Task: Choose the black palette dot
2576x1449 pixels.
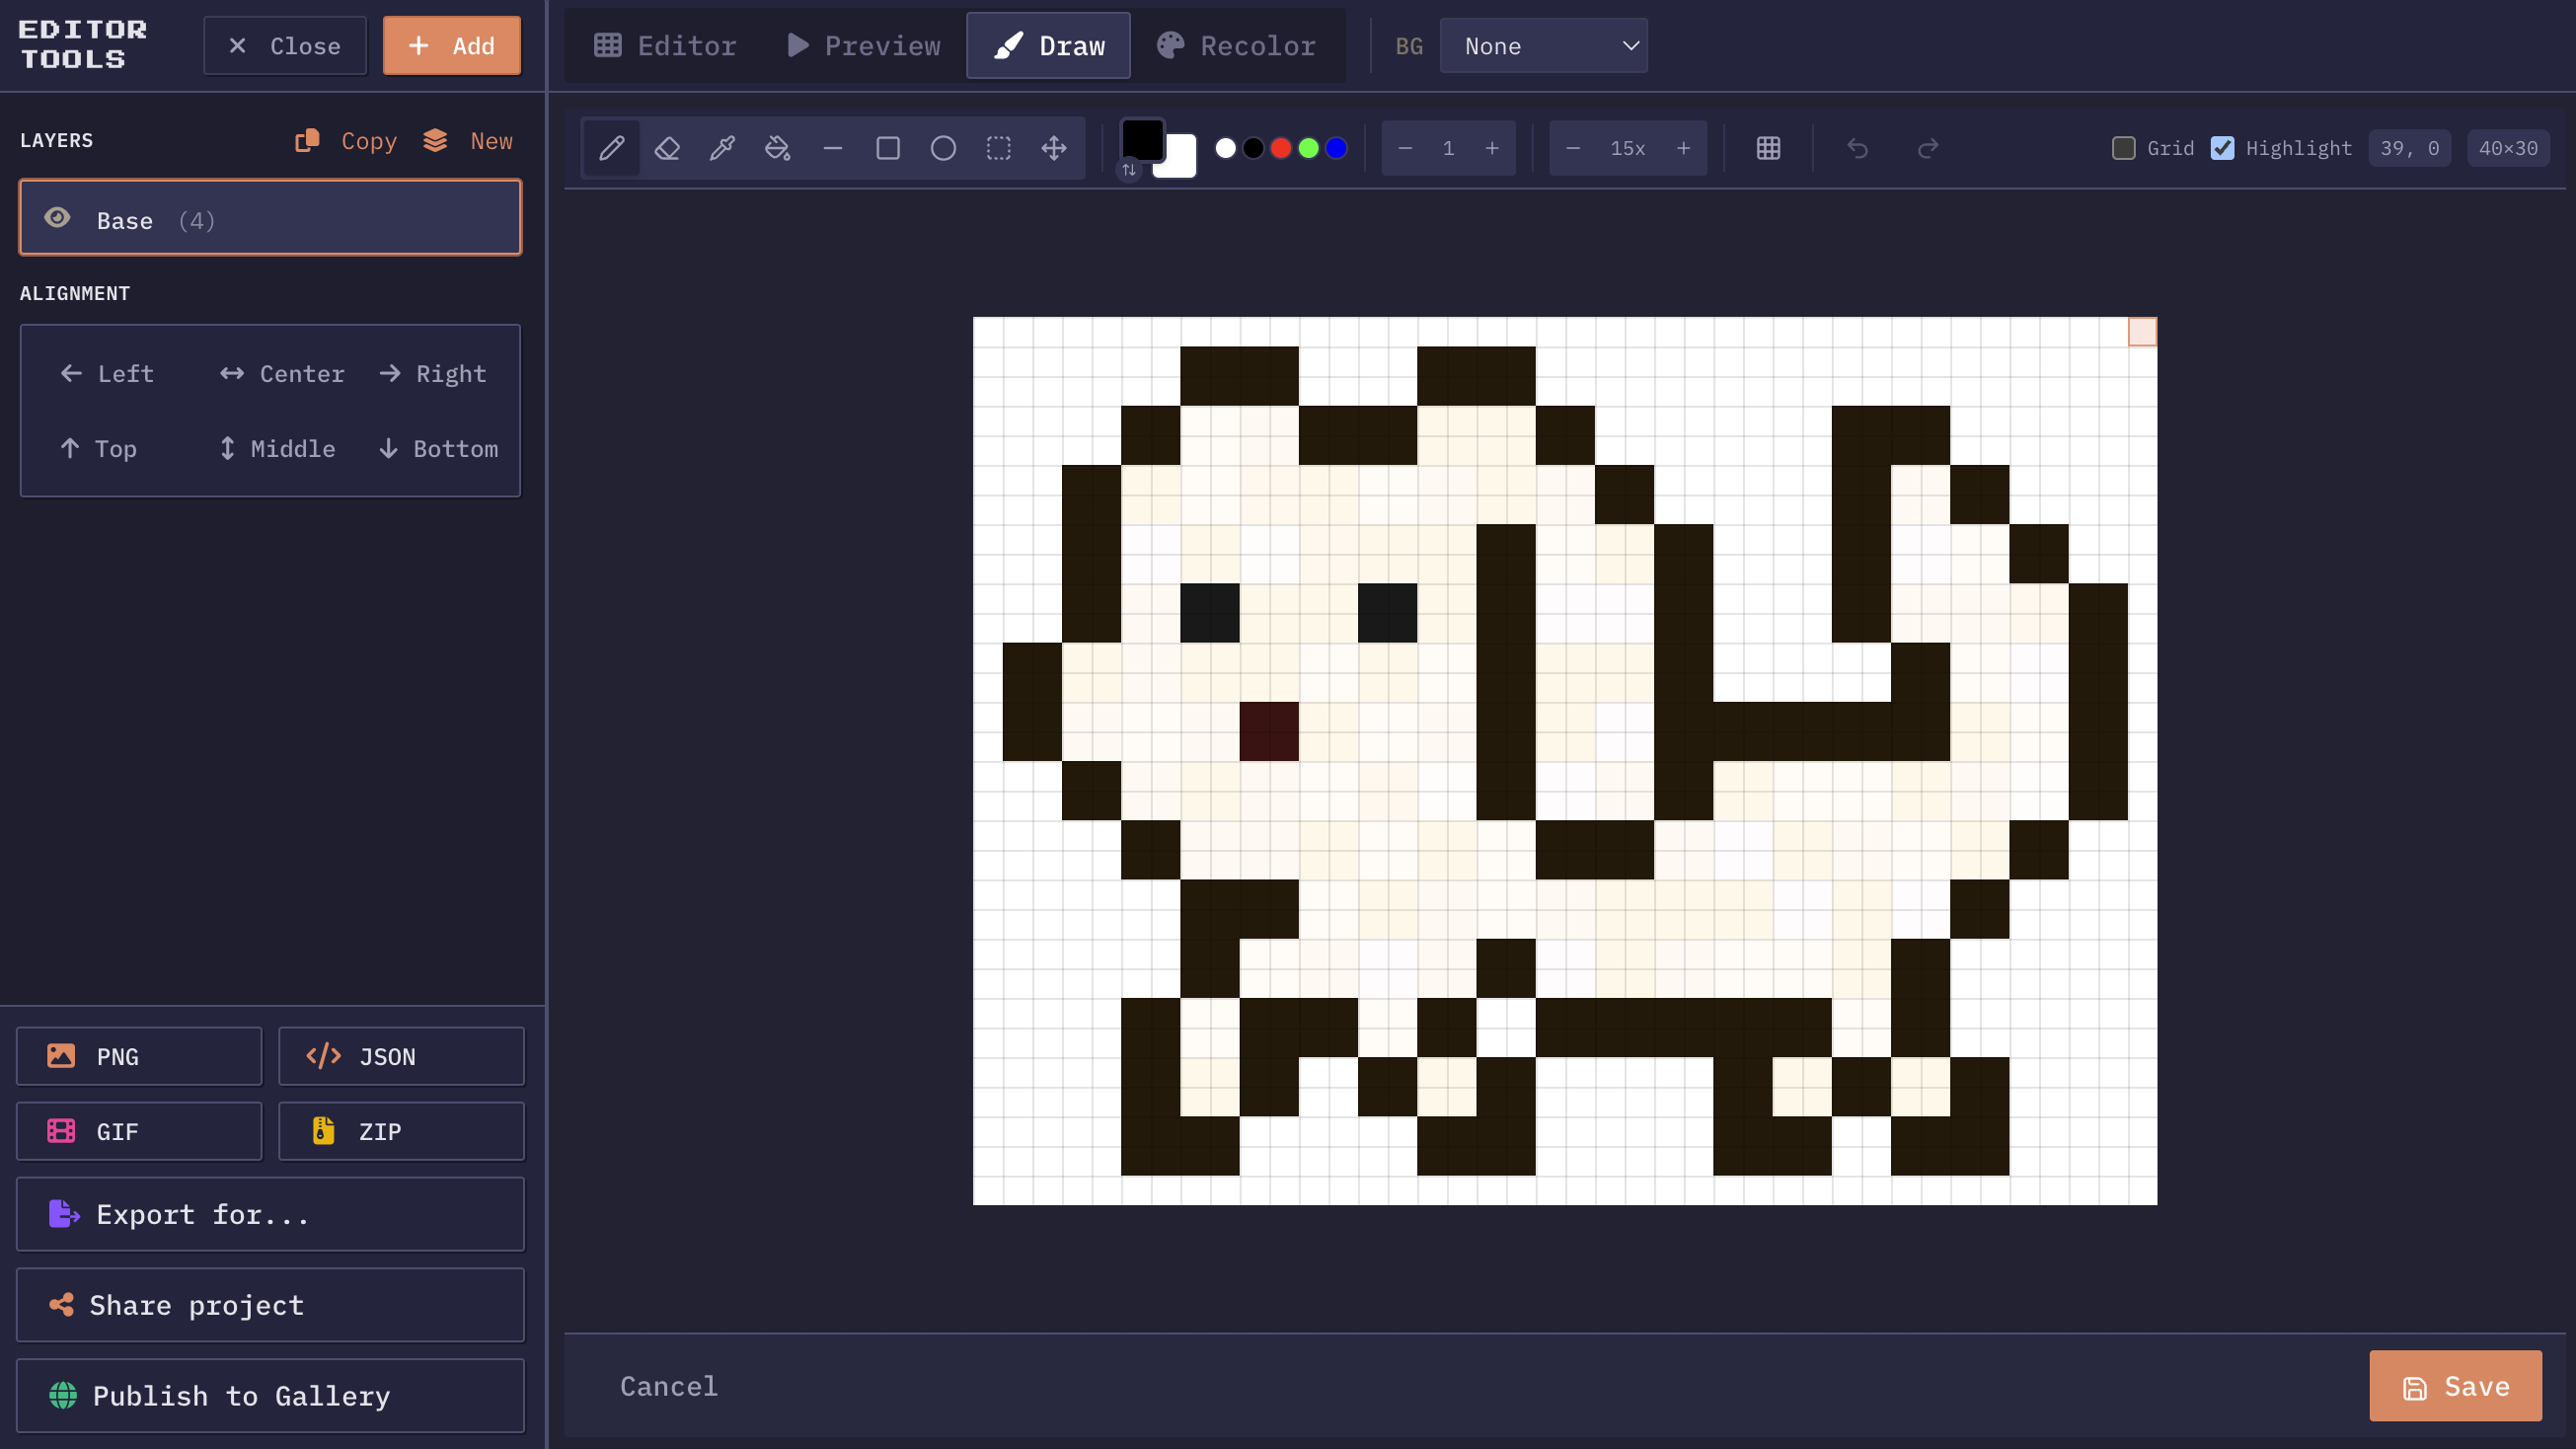Action: 1253,148
